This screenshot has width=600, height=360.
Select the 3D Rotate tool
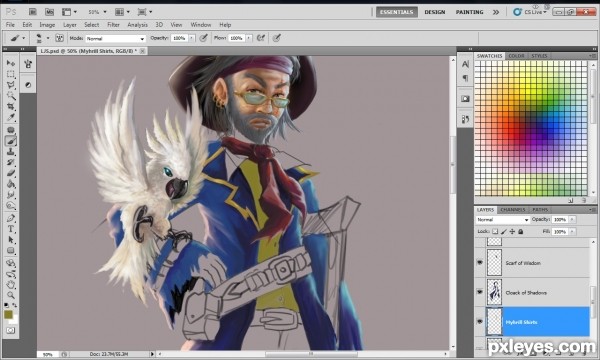coord(11,263)
